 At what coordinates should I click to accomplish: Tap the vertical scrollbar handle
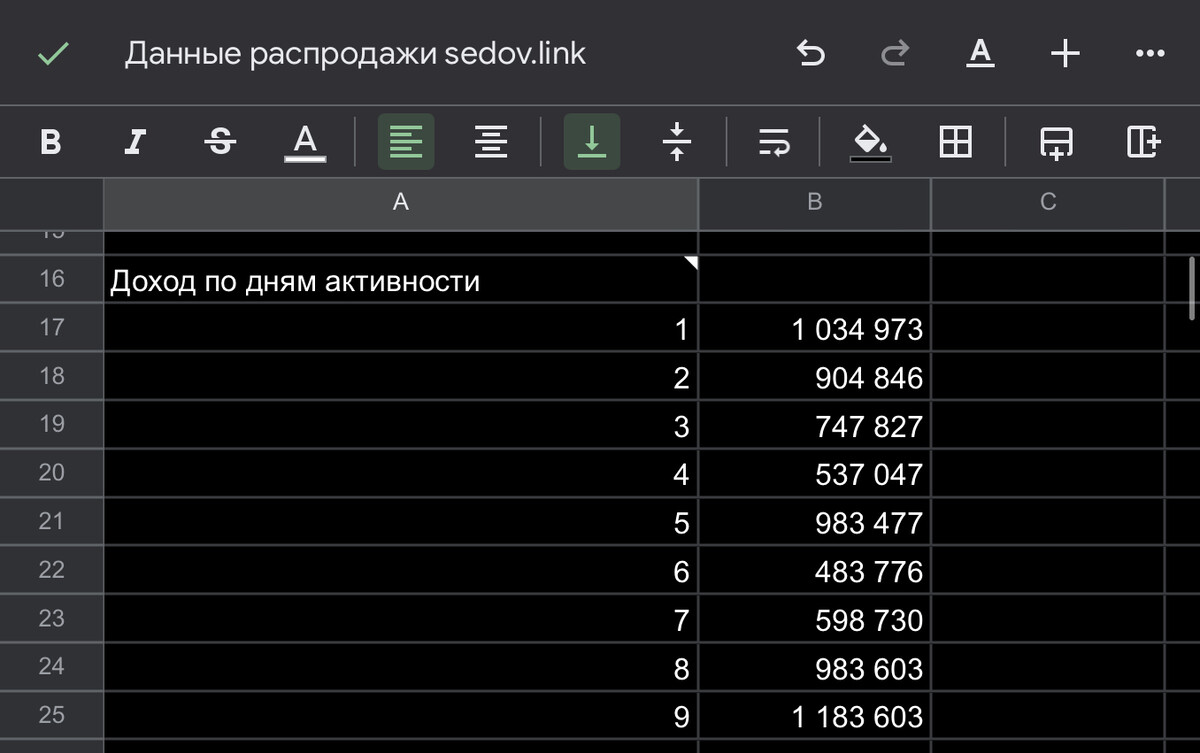point(1190,289)
